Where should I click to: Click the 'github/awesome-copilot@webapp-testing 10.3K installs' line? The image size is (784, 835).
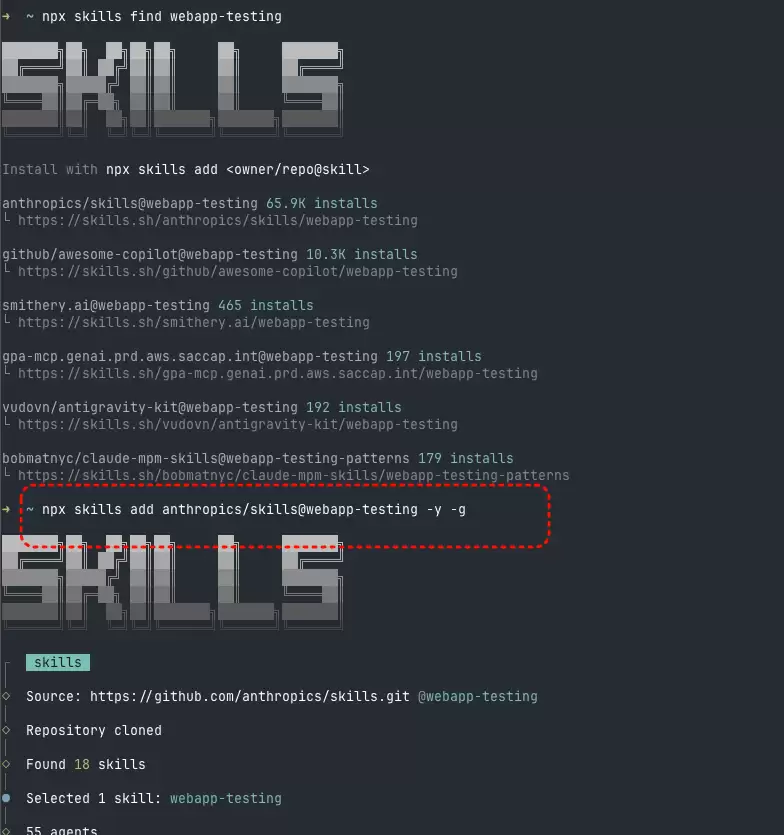coord(210,255)
